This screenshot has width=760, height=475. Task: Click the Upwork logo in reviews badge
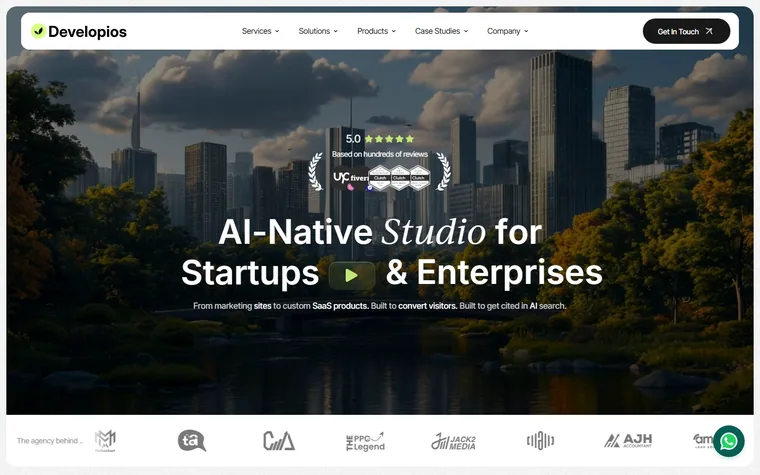tap(341, 177)
